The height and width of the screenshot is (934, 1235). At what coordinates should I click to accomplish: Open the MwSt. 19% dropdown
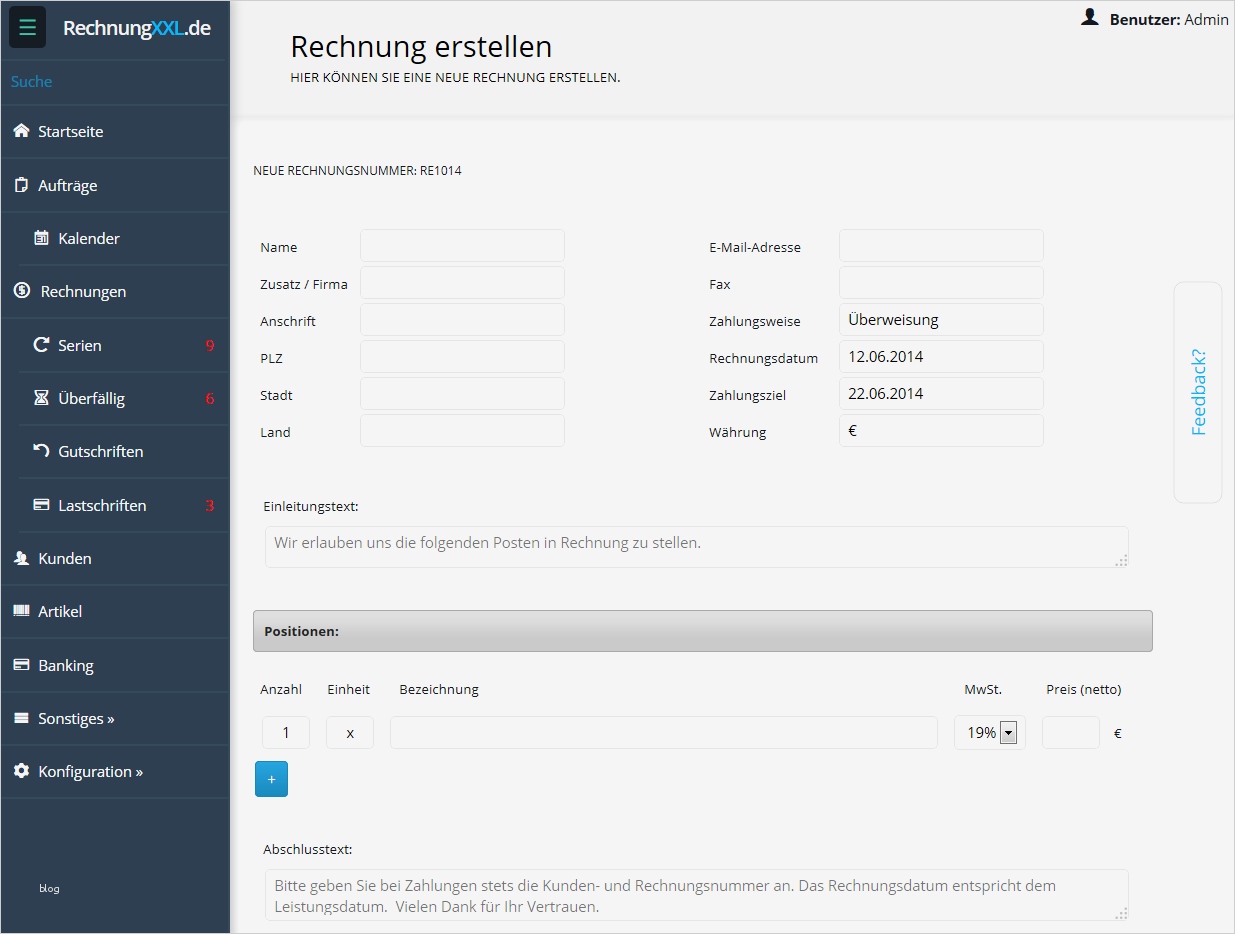pyautogui.click(x=989, y=733)
